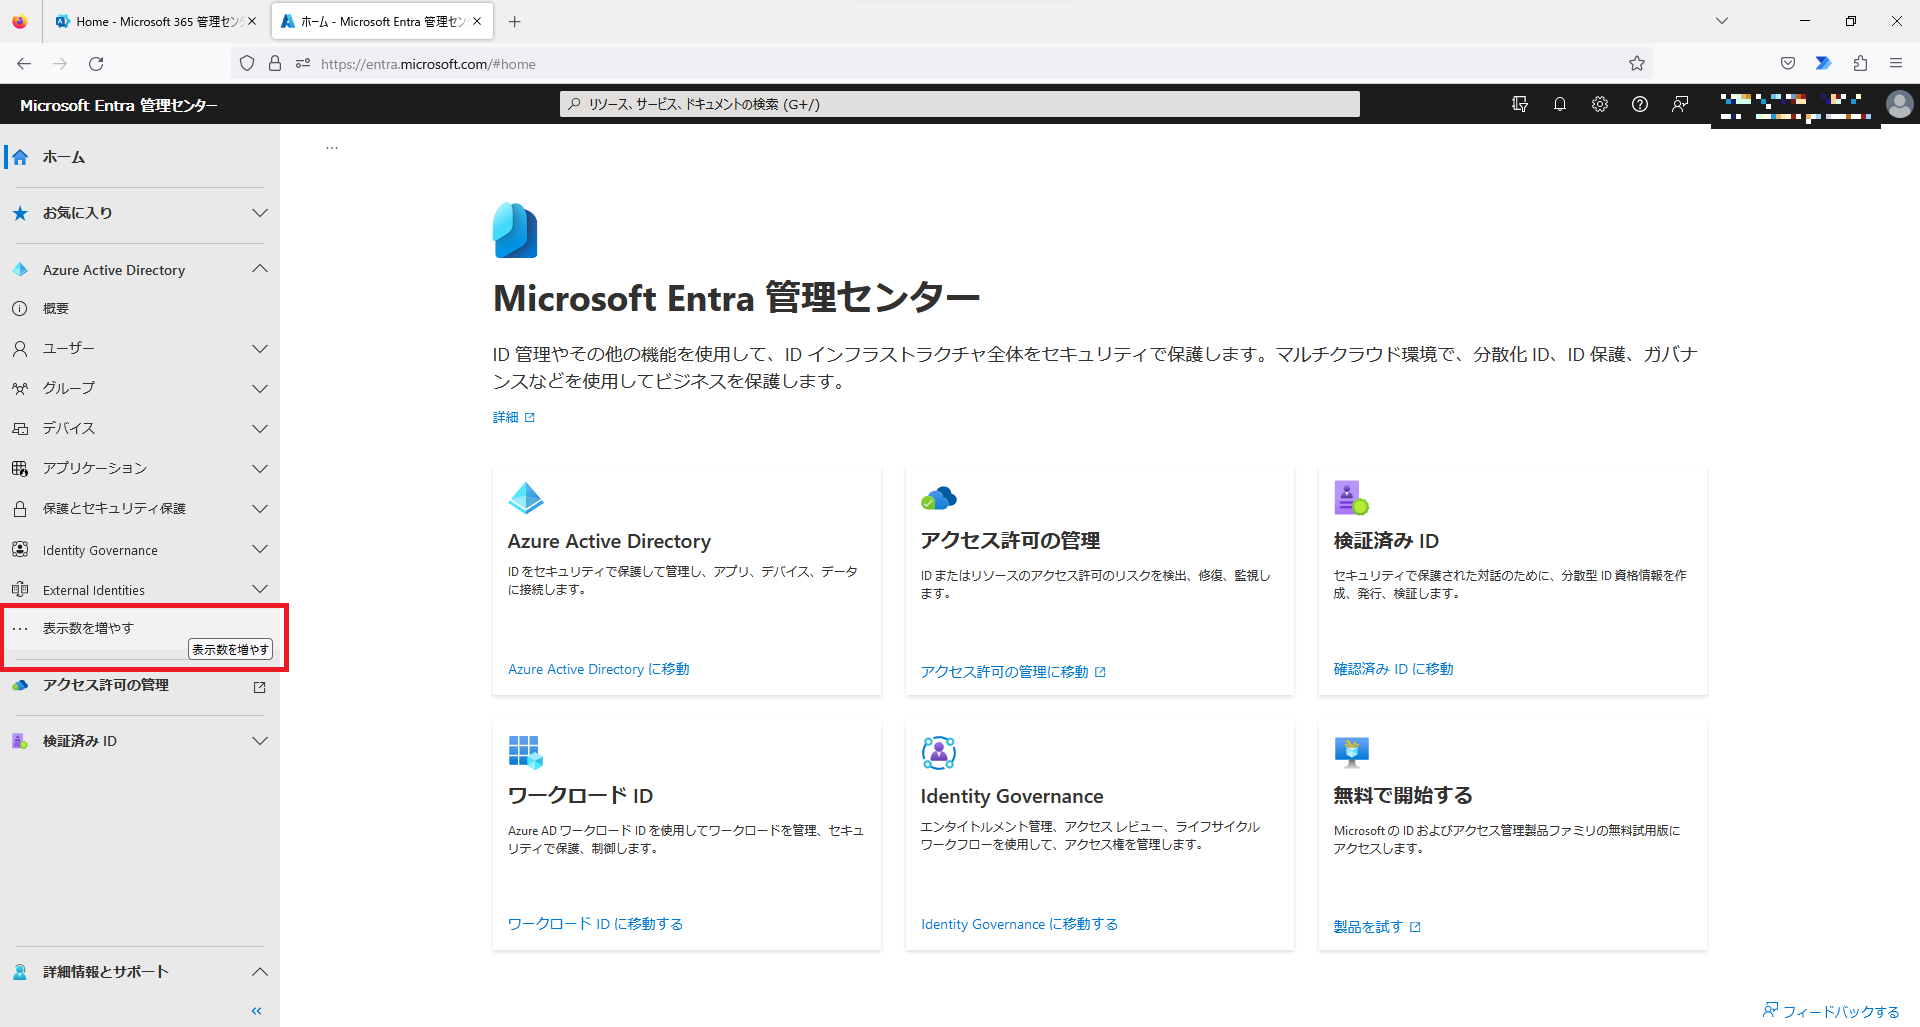Screen dimensions: 1920x1027
Task: Click Identity Governance に移動する link
Action: coord(1019,924)
